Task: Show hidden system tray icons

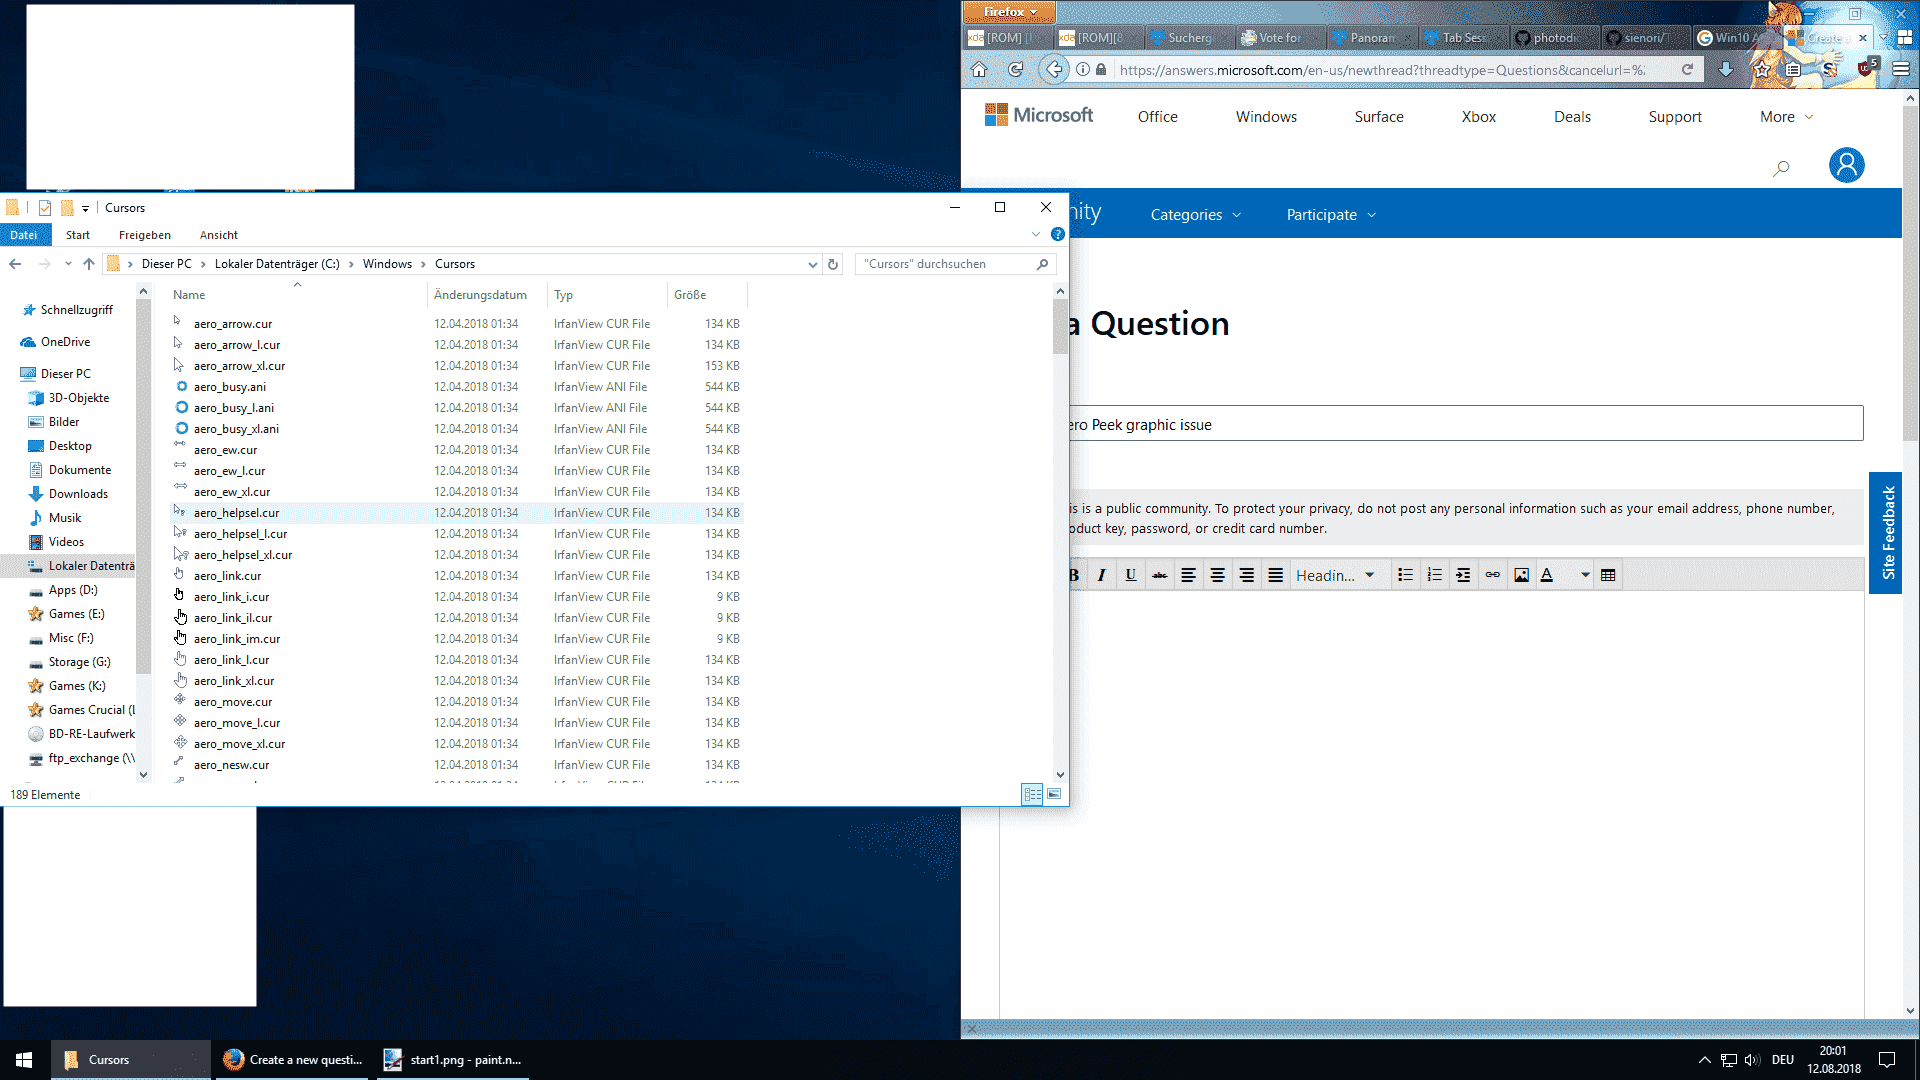Action: (x=1704, y=1060)
